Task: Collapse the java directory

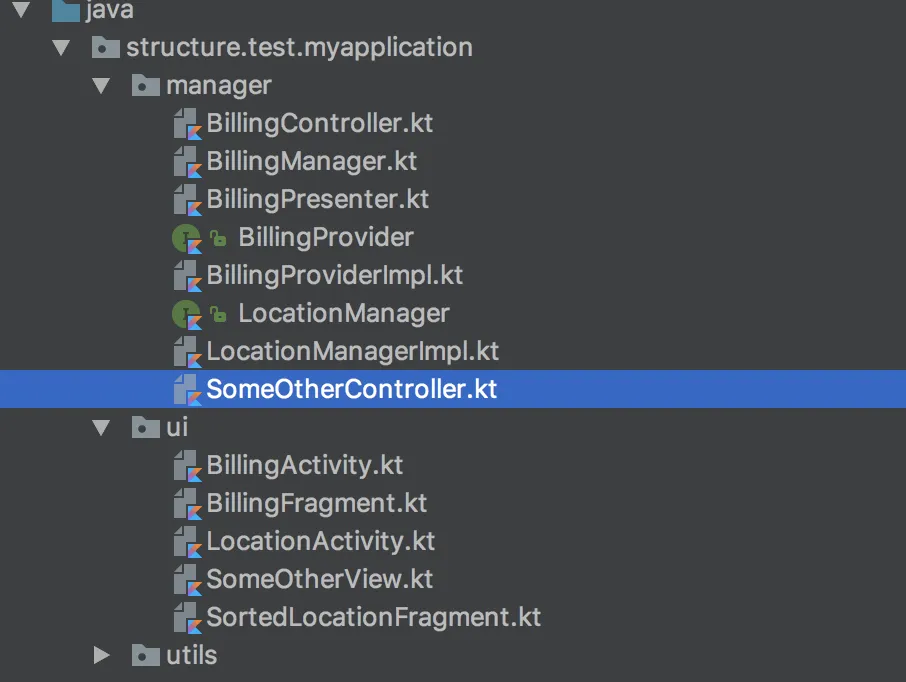Action: 22,11
